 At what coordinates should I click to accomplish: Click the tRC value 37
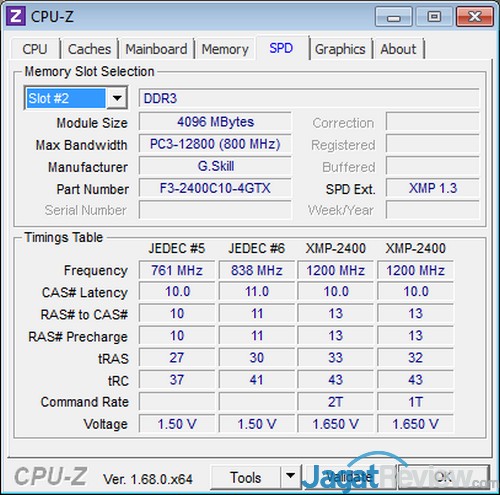[177, 380]
